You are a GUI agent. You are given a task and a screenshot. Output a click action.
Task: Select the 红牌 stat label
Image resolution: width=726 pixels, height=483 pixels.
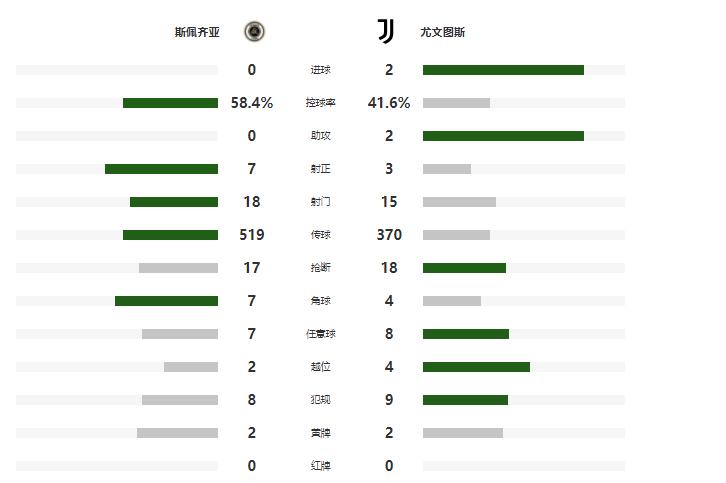(x=320, y=466)
